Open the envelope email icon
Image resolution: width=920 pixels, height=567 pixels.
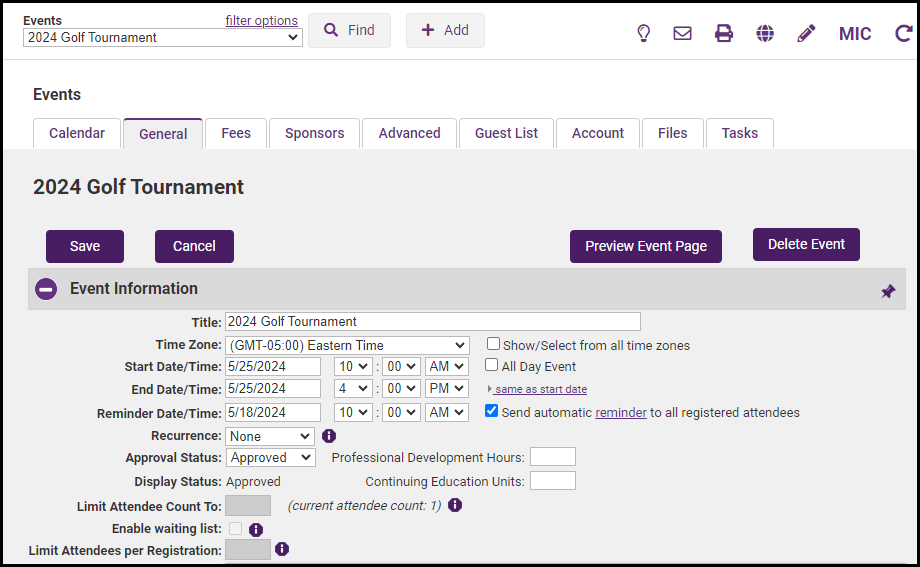coord(682,33)
